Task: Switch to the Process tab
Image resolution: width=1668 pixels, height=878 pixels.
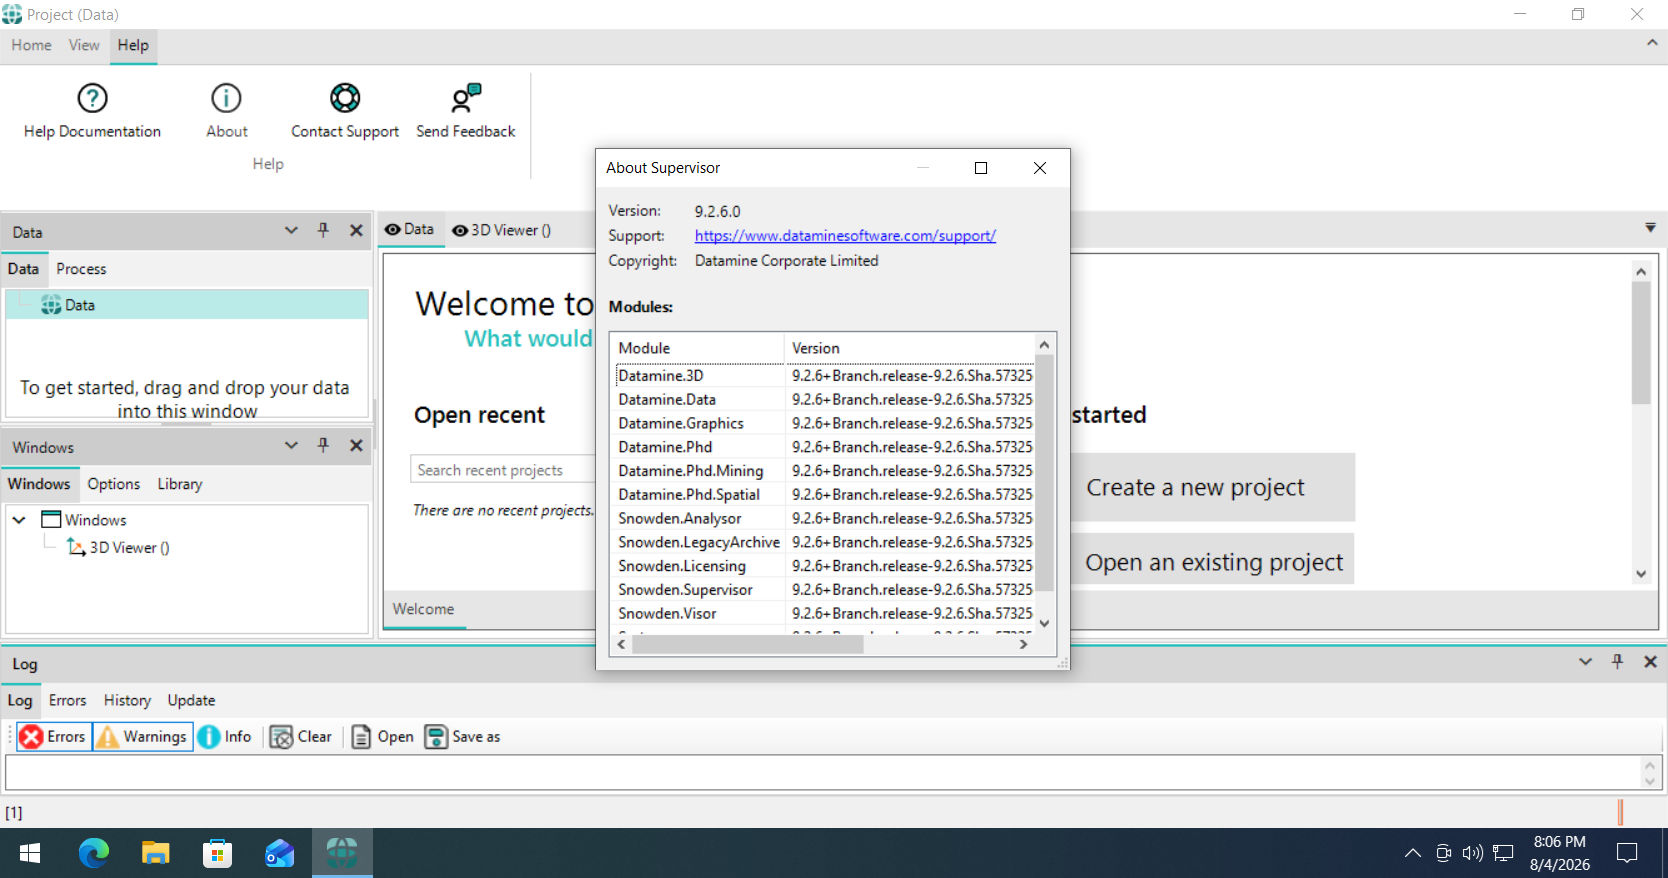Action: point(81,269)
